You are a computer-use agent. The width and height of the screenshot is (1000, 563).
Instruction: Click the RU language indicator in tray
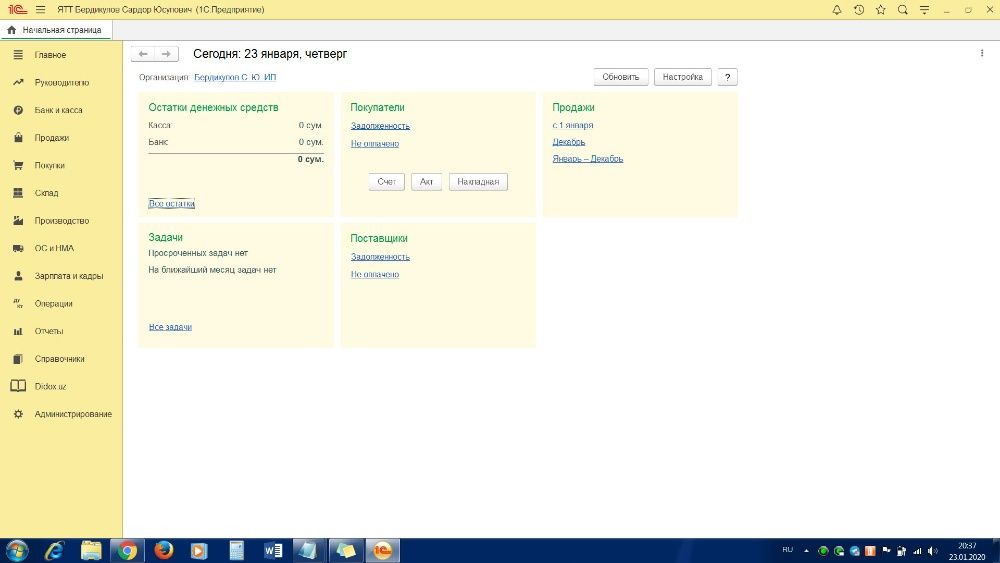(788, 550)
